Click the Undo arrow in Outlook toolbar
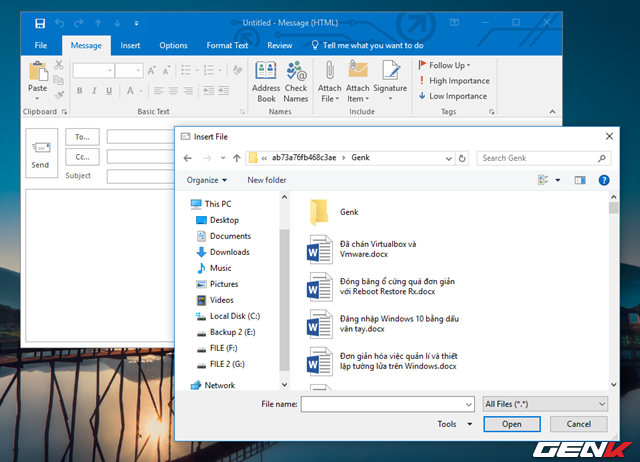The height and width of the screenshot is (462, 640). pyautogui.click(x=60, y=23)
